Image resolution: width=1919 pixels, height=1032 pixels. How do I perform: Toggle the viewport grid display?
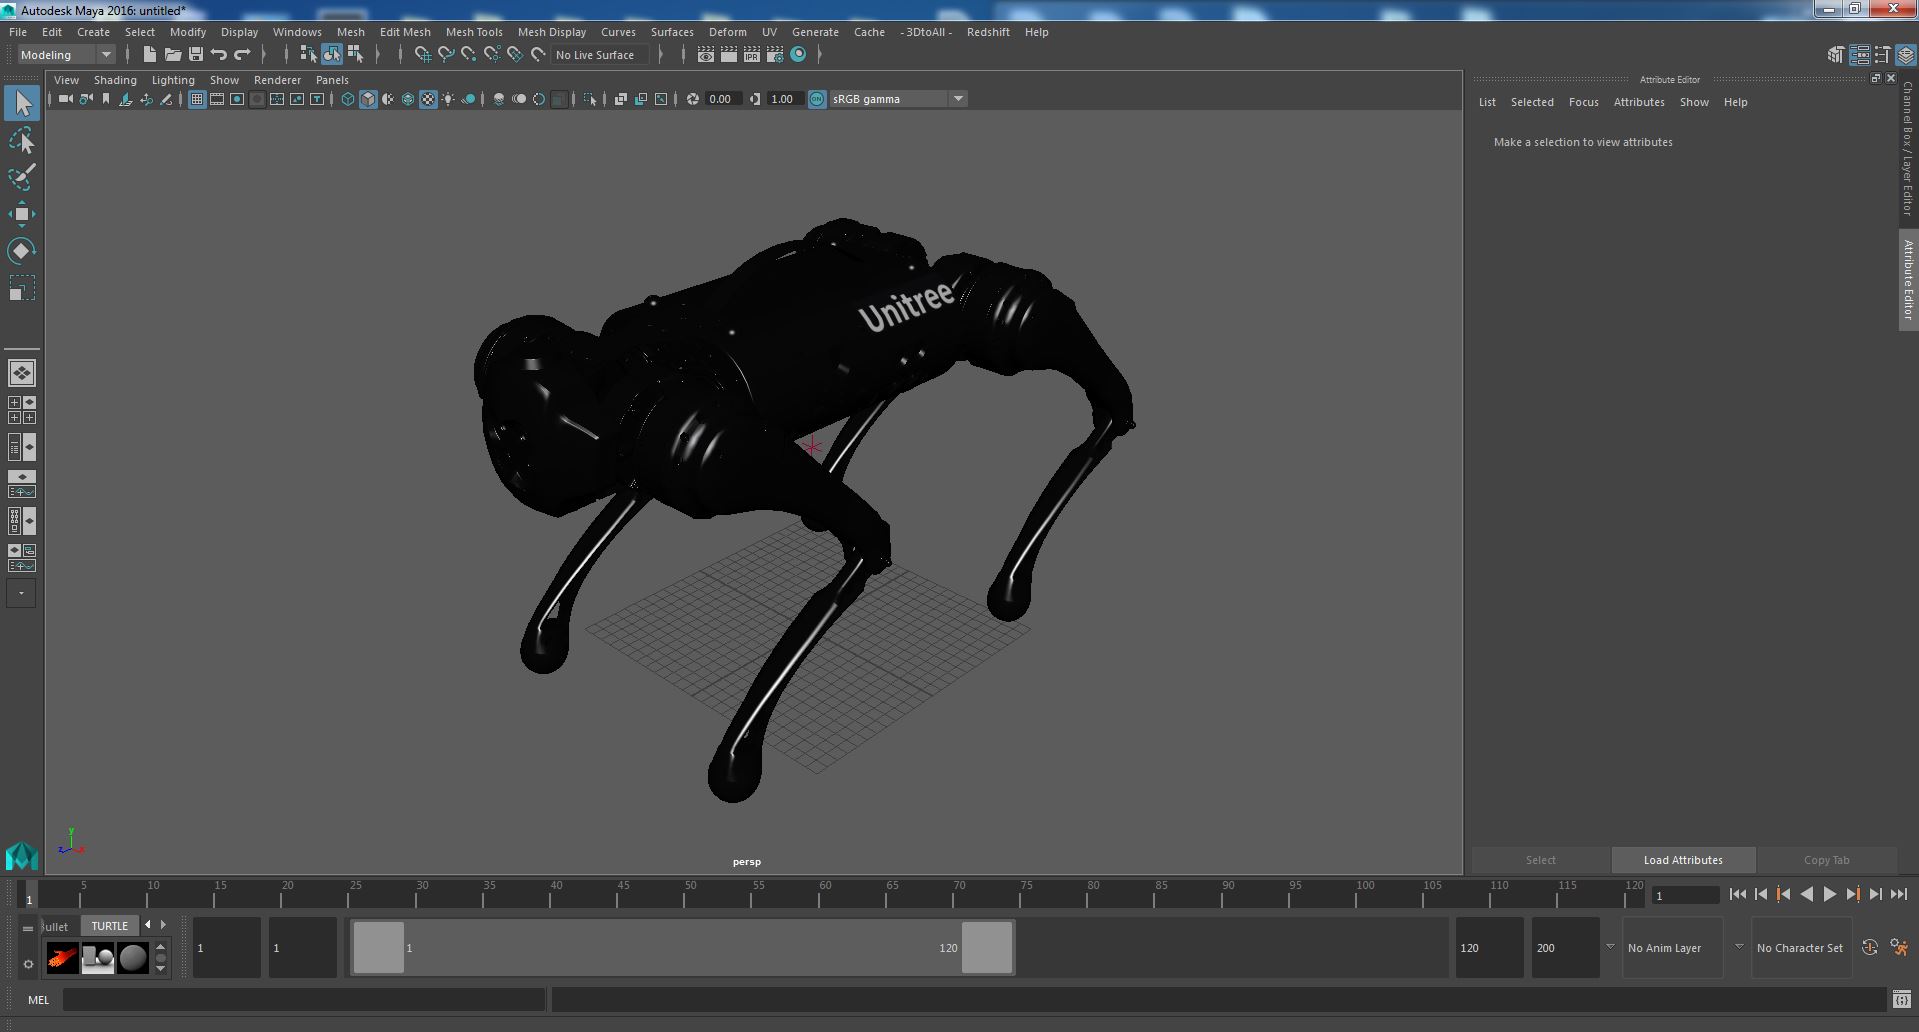(x=196, y=99)
